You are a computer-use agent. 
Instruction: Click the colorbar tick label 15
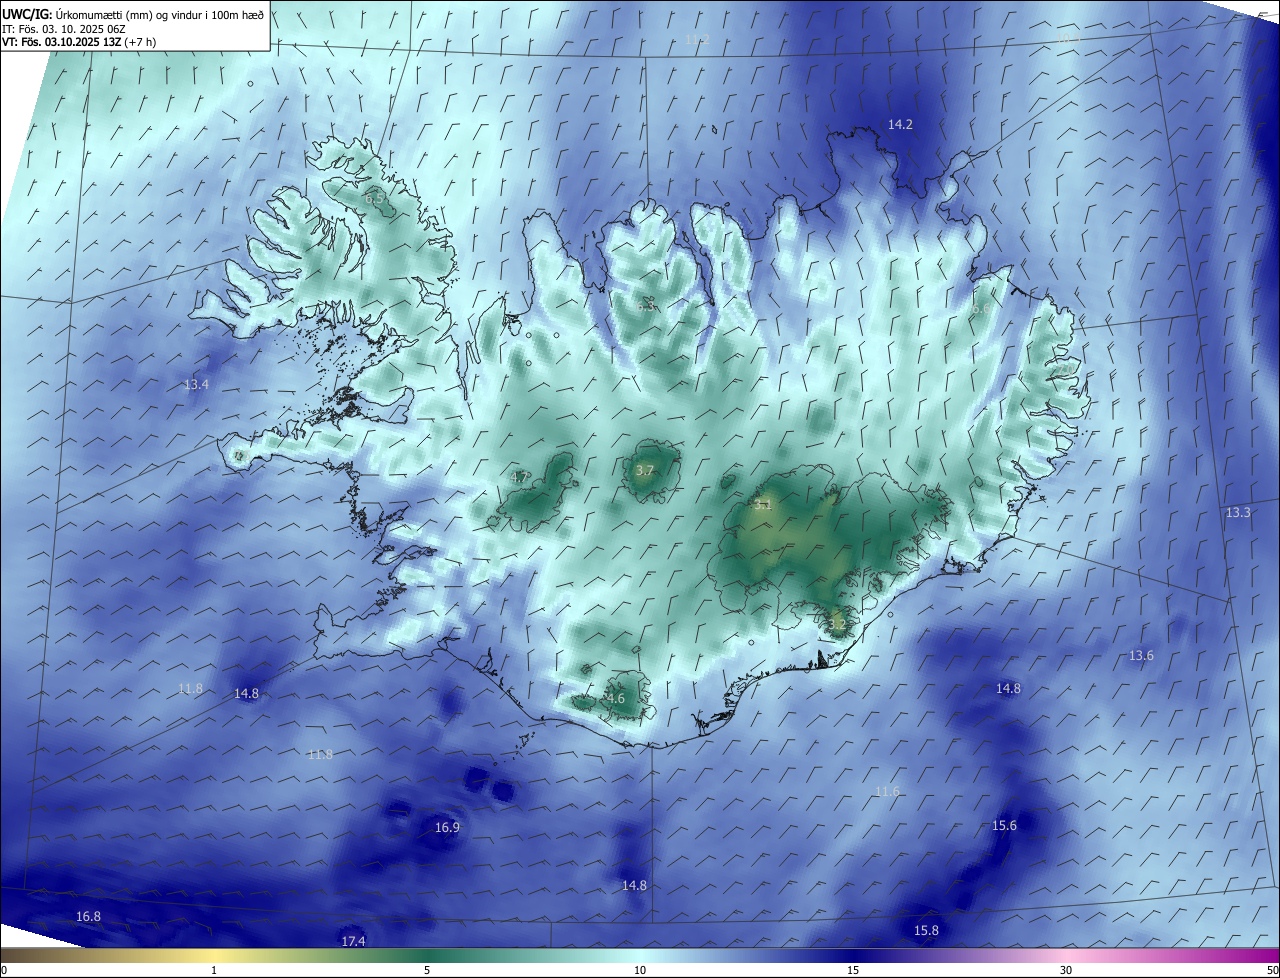(853, 971)
